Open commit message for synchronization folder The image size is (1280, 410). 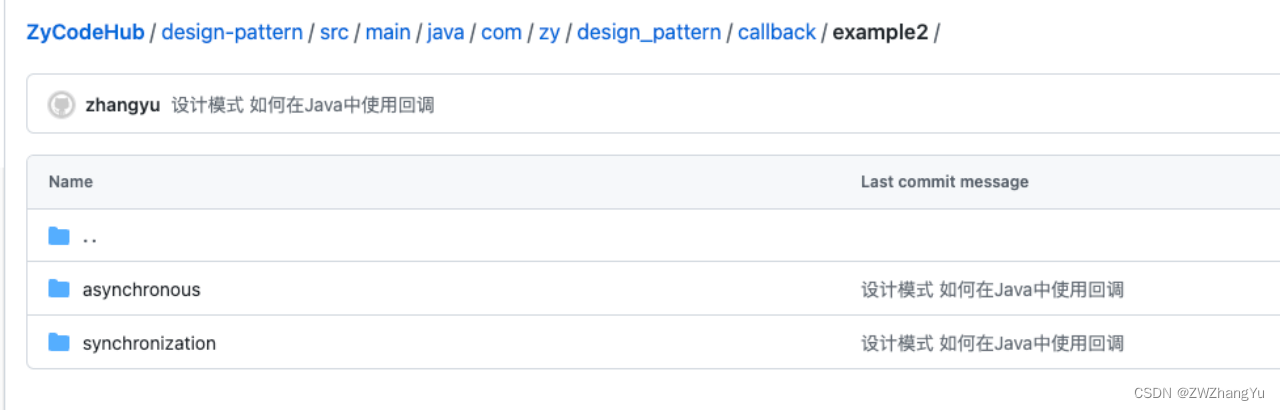[992, 344]
